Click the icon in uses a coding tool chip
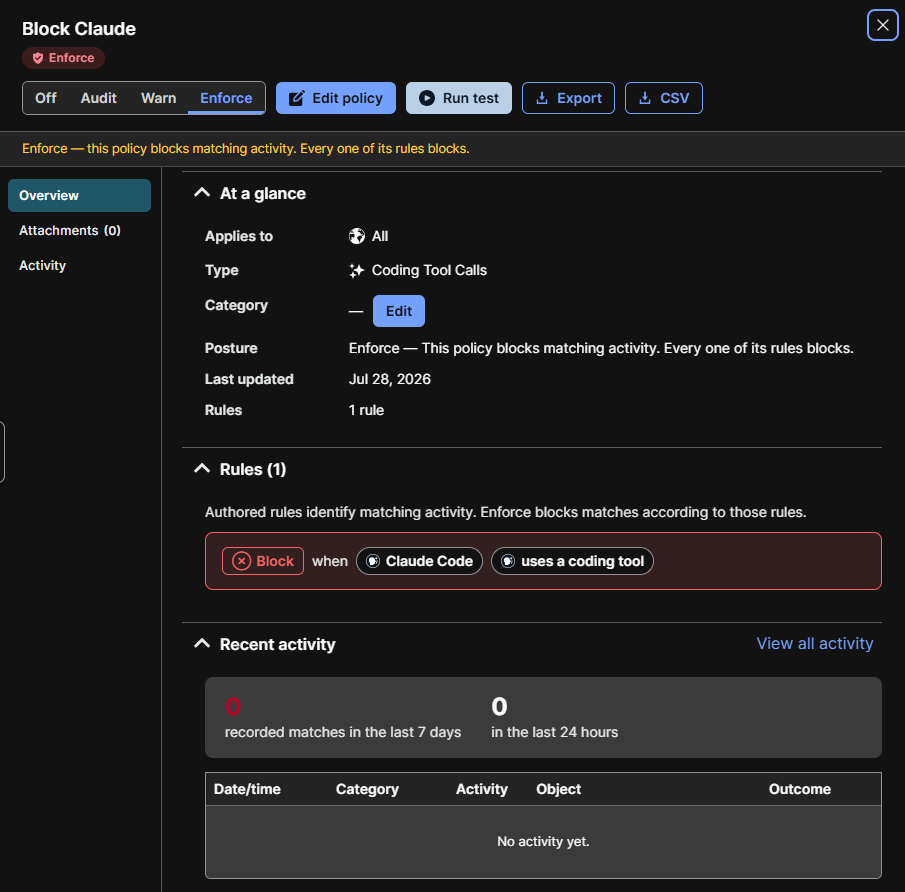This screenshot has width=905, height=892. pyautogui.click(x=508, y=561)
